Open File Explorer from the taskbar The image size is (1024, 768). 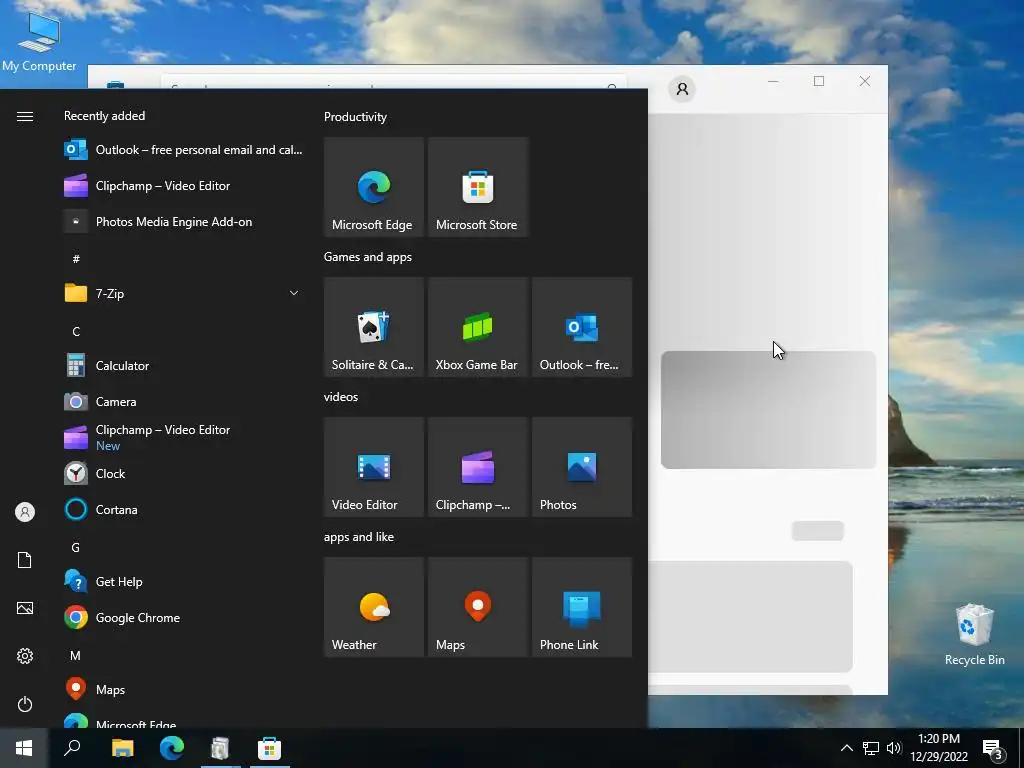(x=123, y=748)
